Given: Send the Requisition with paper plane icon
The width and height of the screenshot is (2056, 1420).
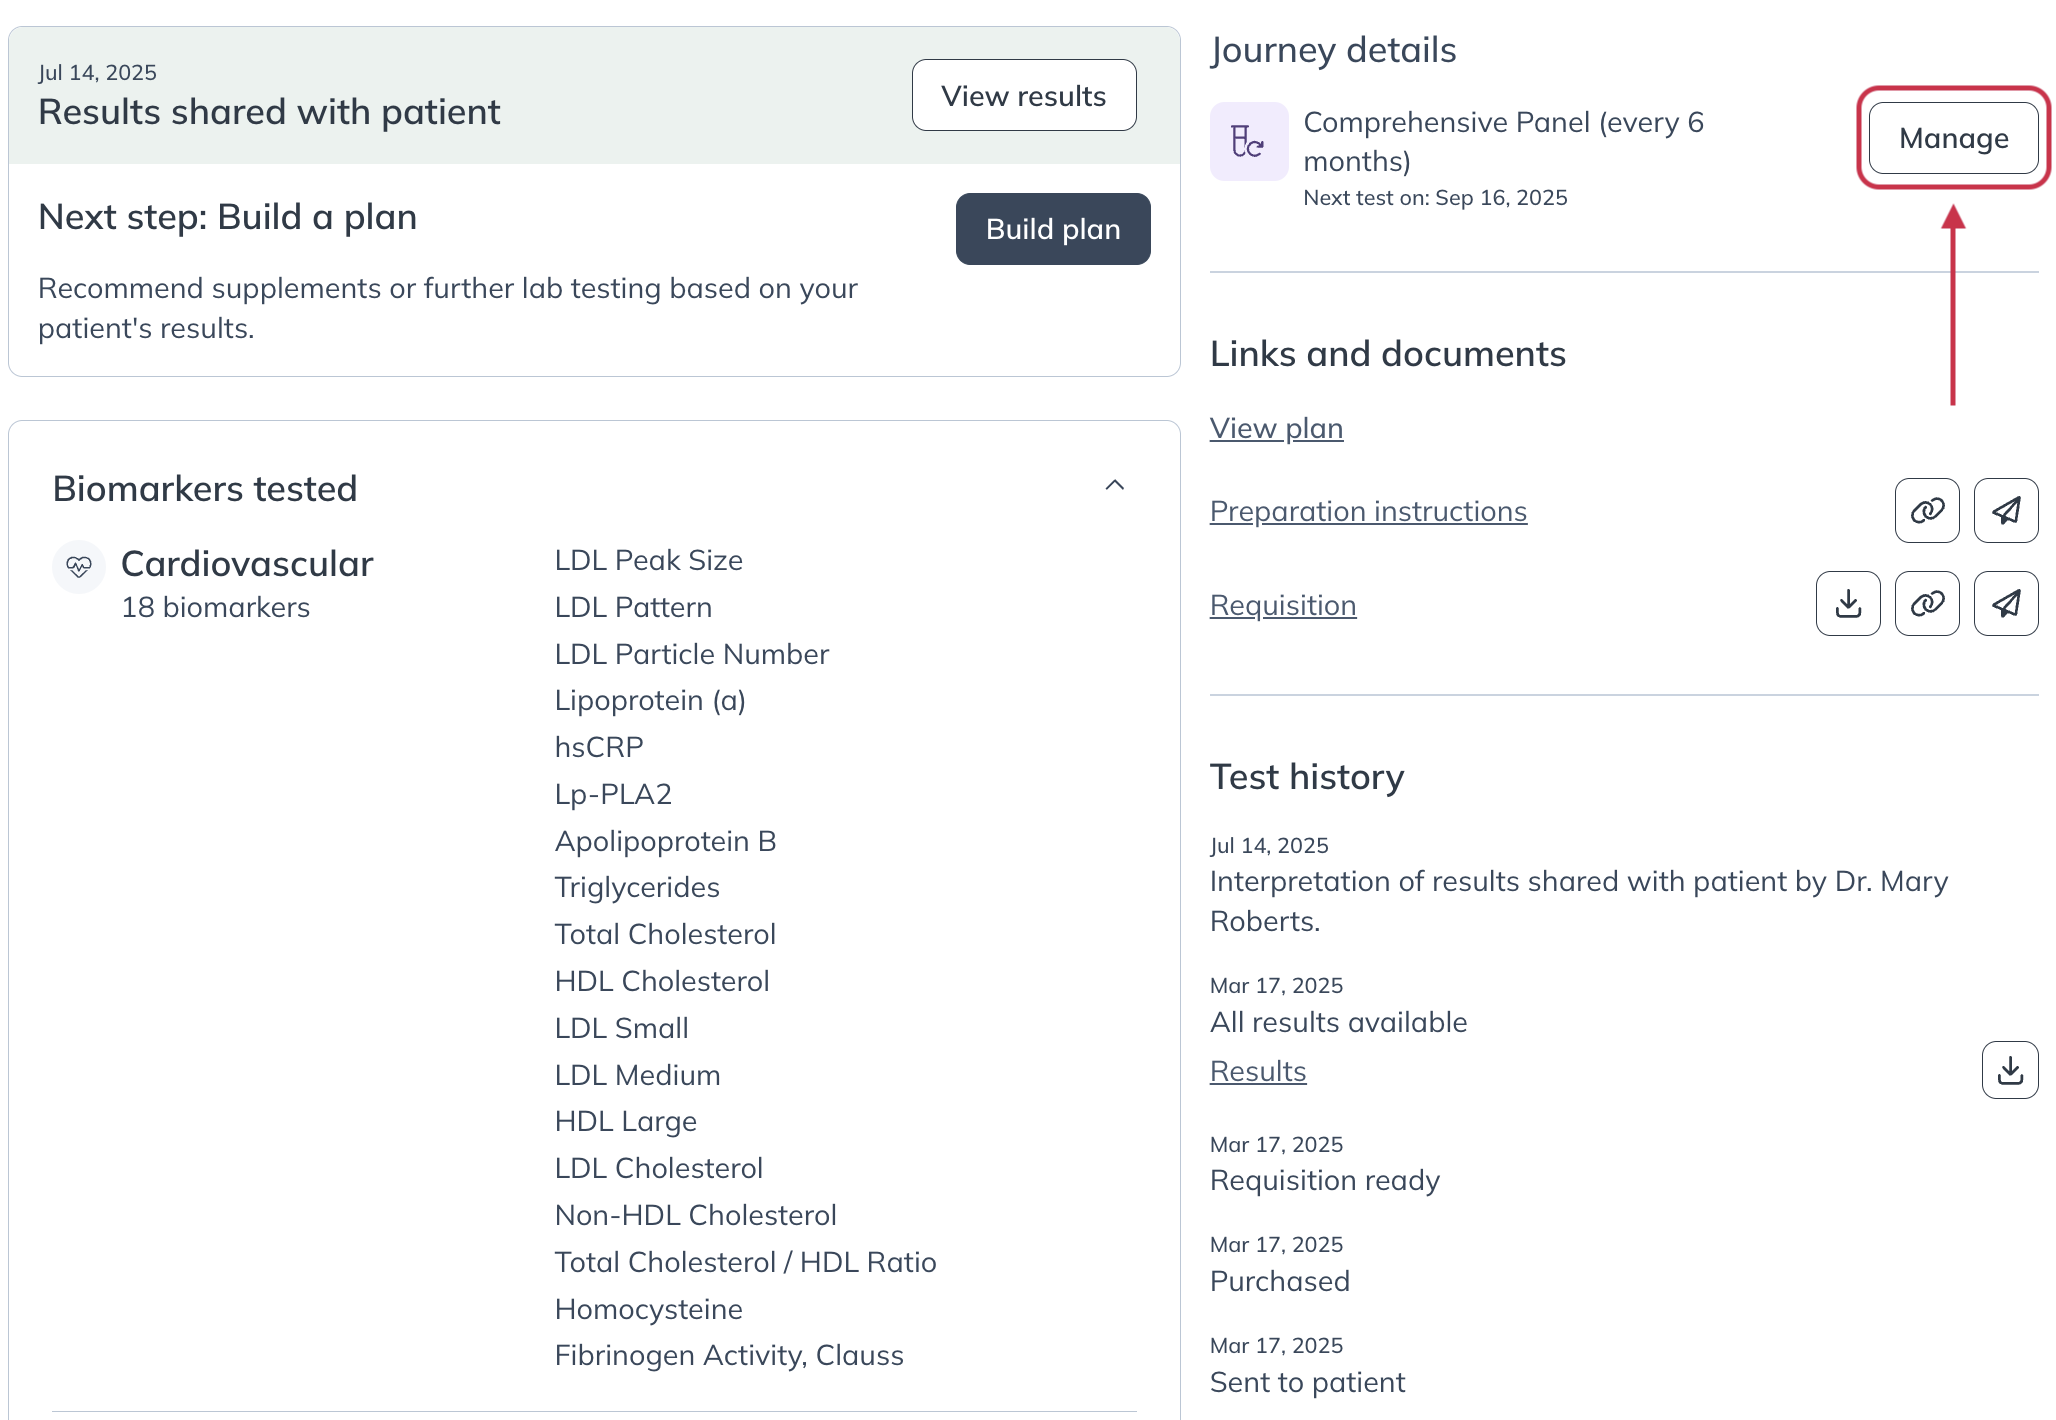Looking at the screenshot, I should pos(2005,604).
